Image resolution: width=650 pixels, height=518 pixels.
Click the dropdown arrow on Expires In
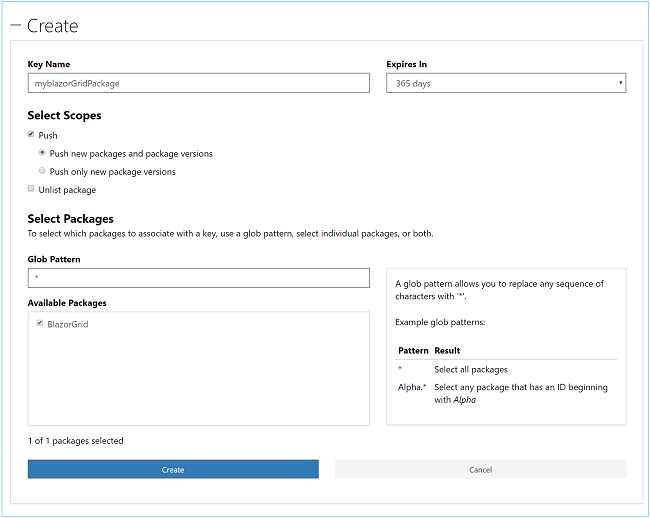click(x=620, y=83)
